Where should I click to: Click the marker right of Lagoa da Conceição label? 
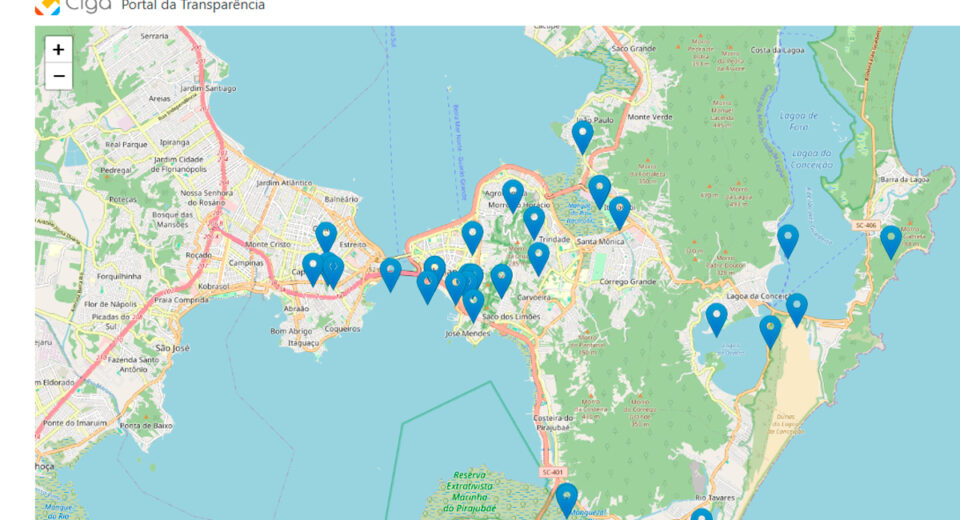click(x=797, y=310)
